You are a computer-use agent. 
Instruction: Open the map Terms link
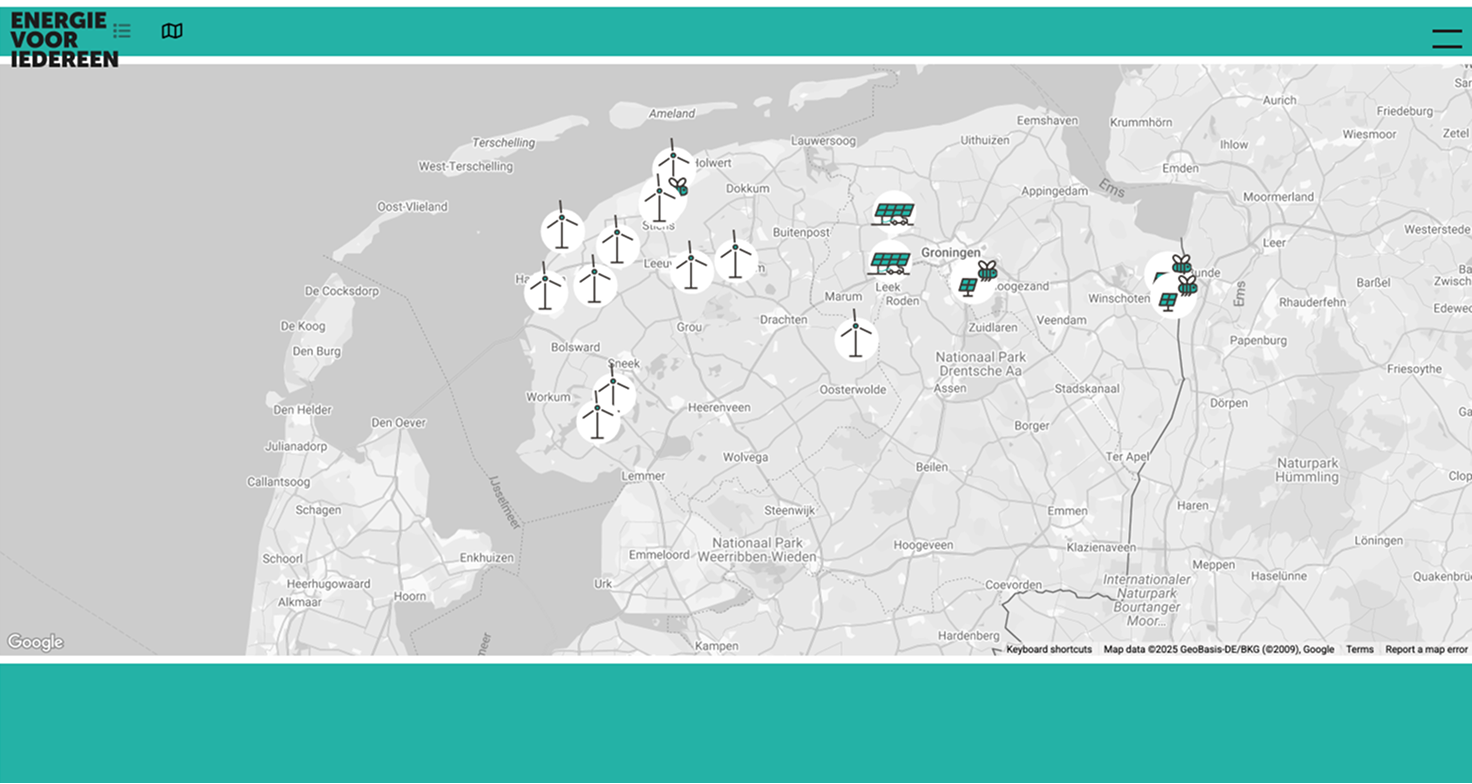(x=1359, y=649)
